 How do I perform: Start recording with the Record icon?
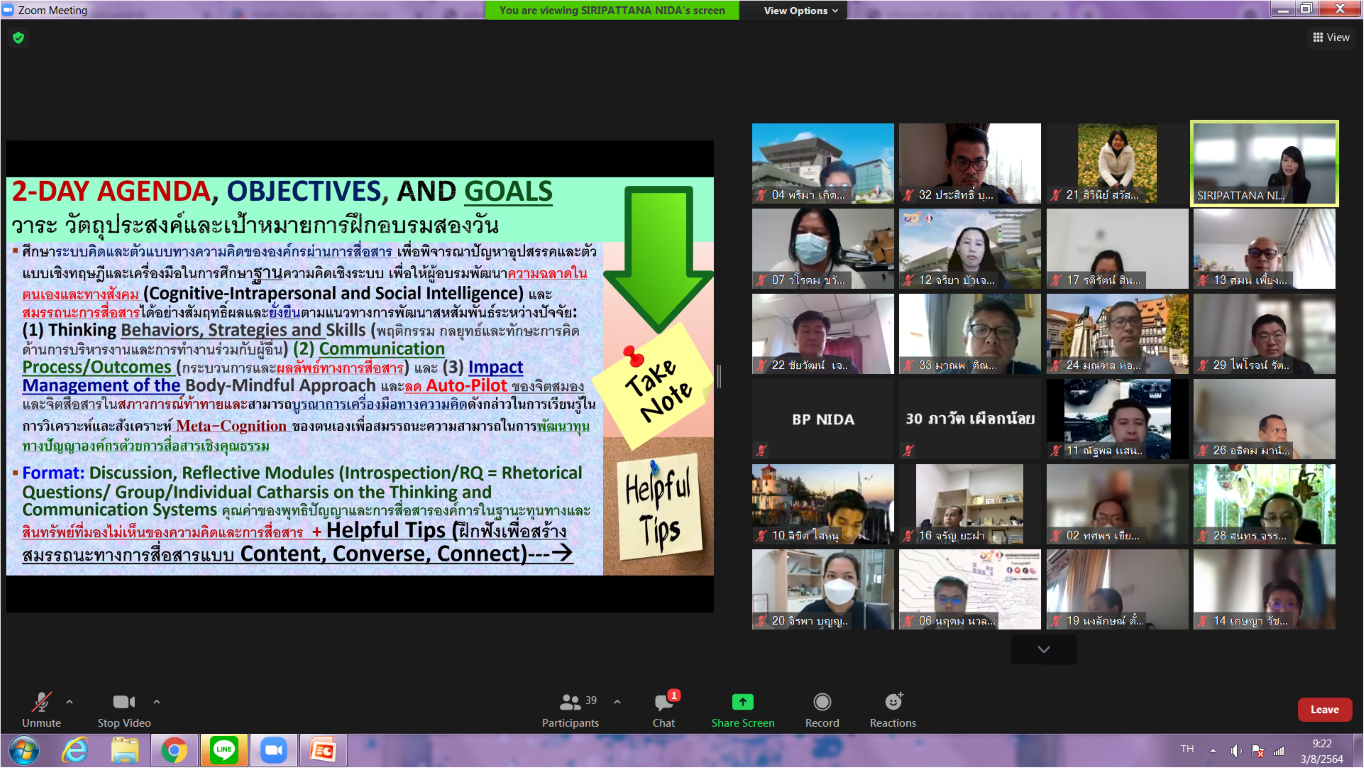point(822,703)
